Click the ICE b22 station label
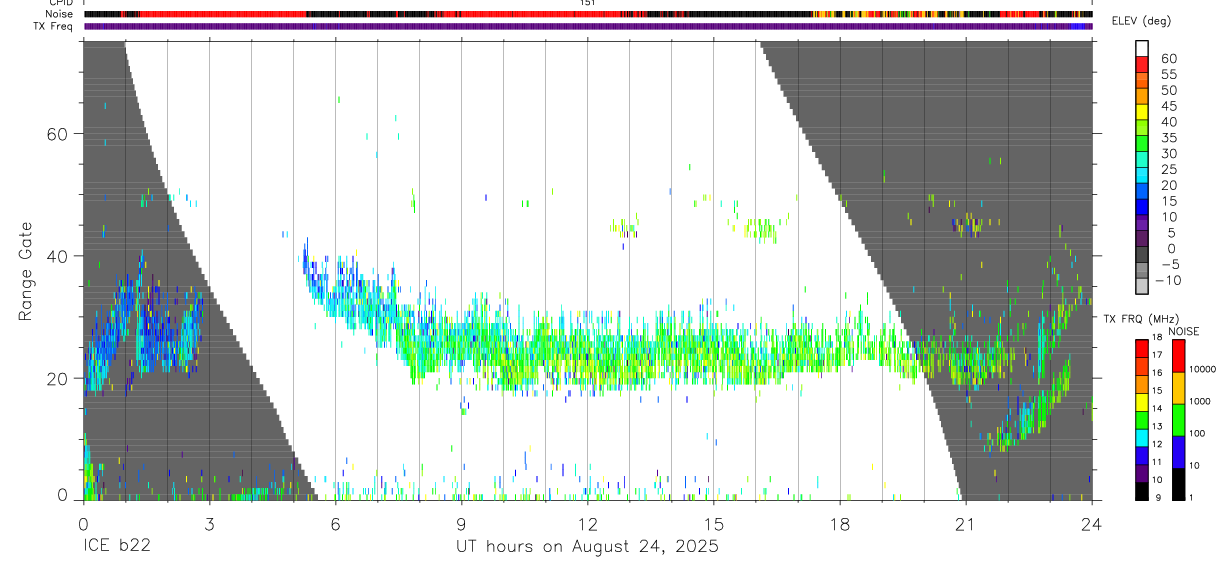 pos(115,547)
